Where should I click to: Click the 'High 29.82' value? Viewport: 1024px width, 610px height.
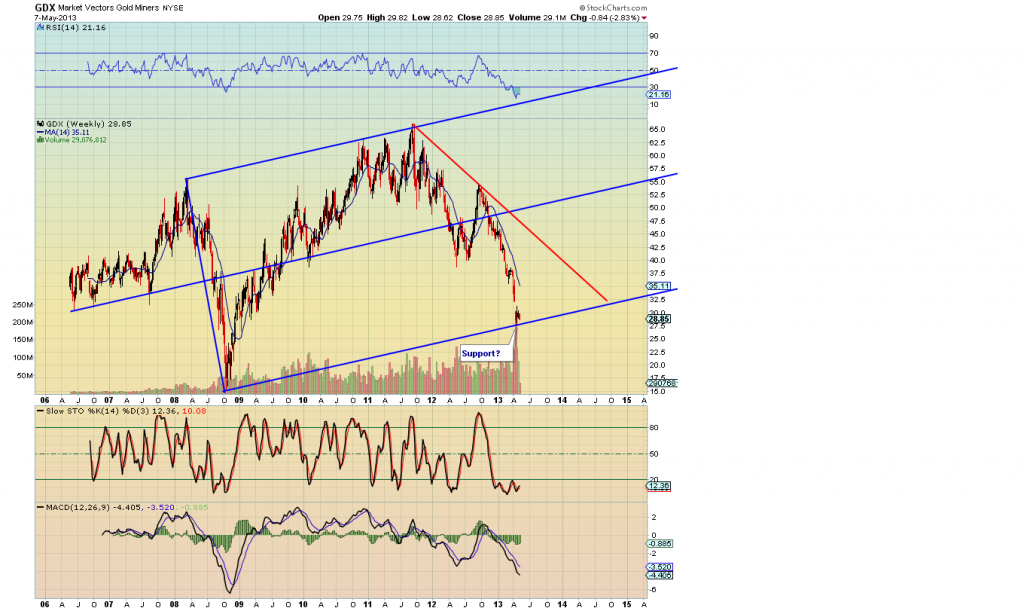point(387,18)
